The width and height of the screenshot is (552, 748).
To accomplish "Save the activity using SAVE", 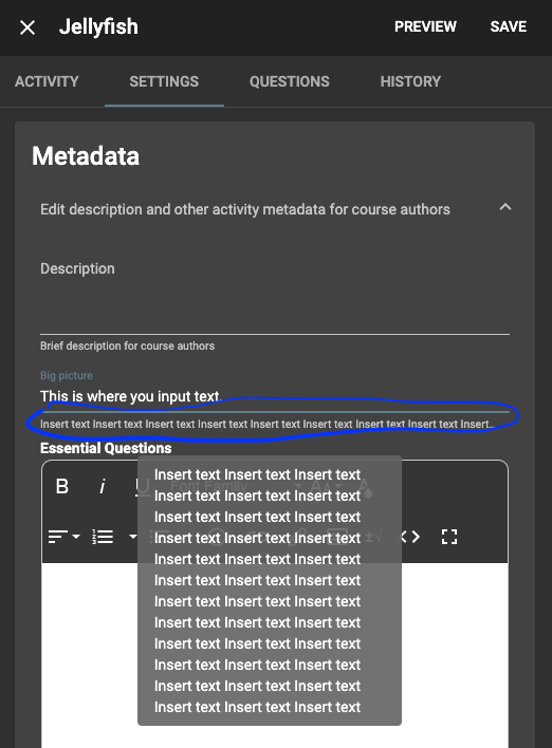I will (508, 27).
